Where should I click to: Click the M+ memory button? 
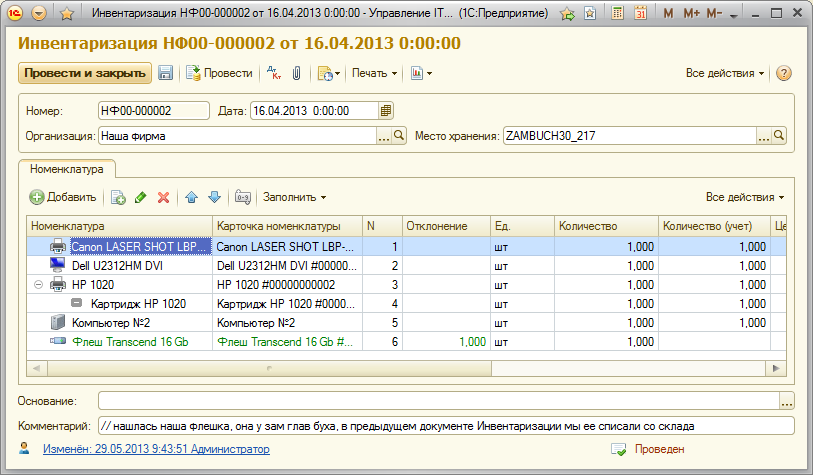691,13
